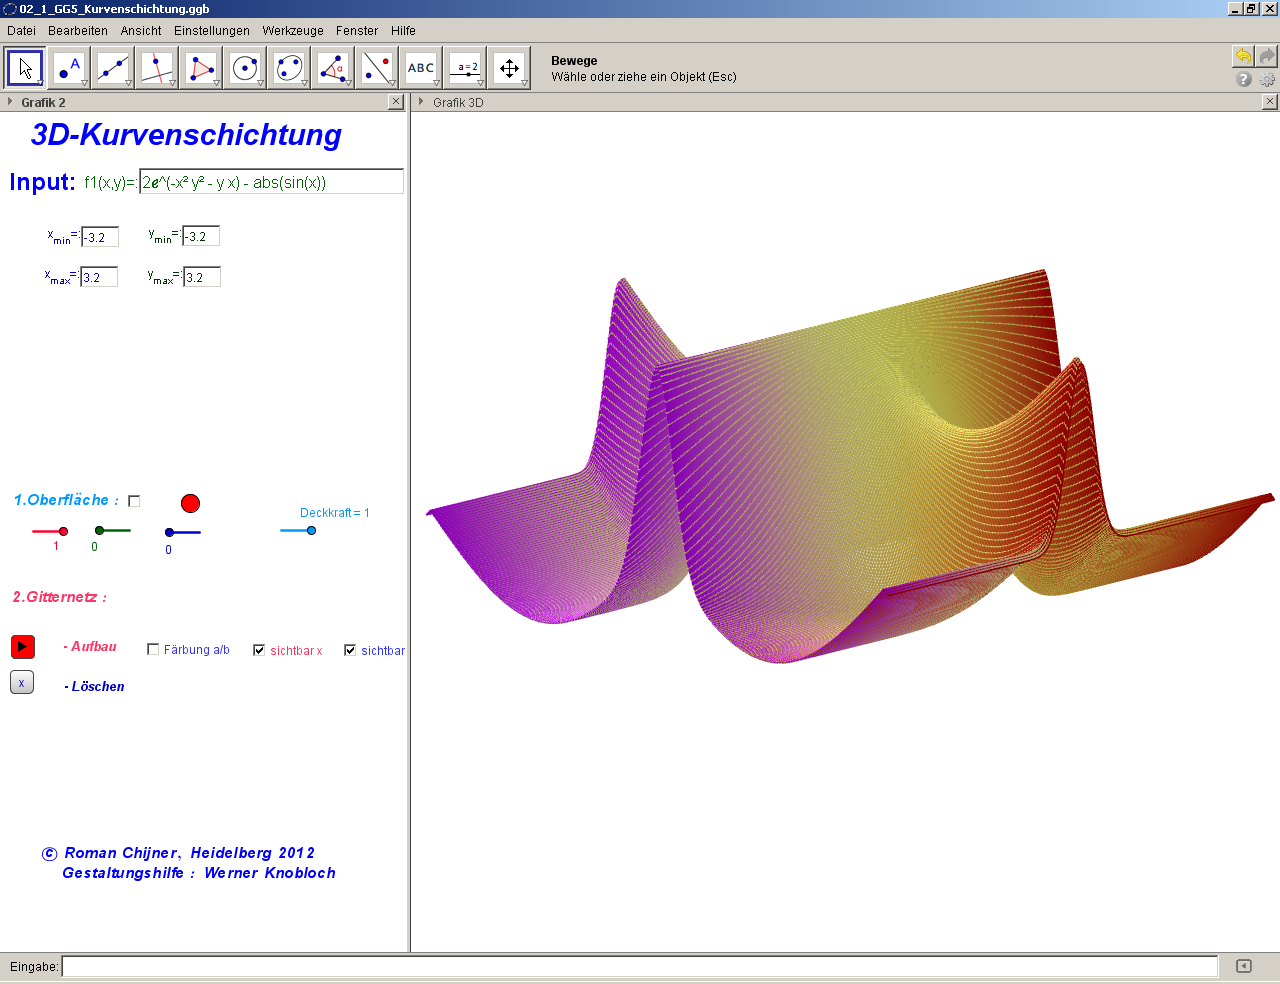Open the Werkzeuge menu

293,31
